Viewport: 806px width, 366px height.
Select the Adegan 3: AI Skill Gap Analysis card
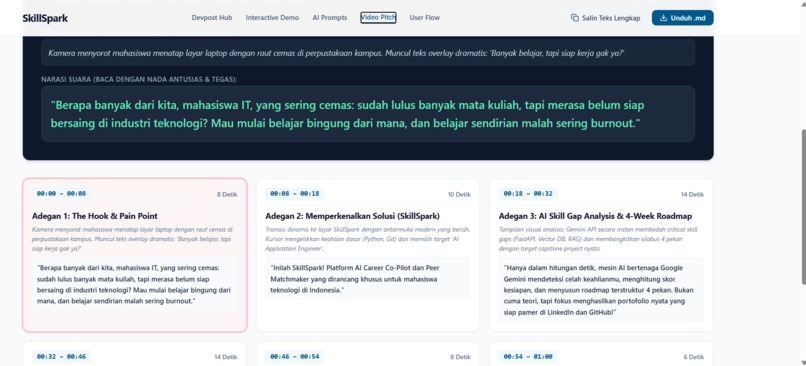coord(601,255)
